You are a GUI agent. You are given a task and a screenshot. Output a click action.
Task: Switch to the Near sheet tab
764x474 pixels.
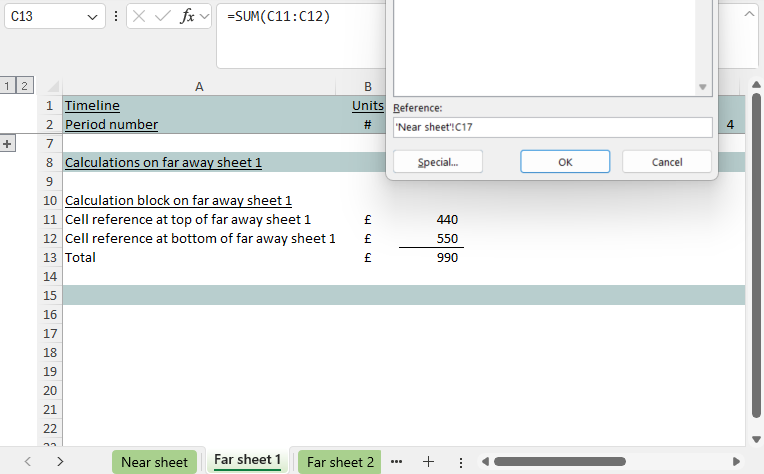click(x=154, y=462)
